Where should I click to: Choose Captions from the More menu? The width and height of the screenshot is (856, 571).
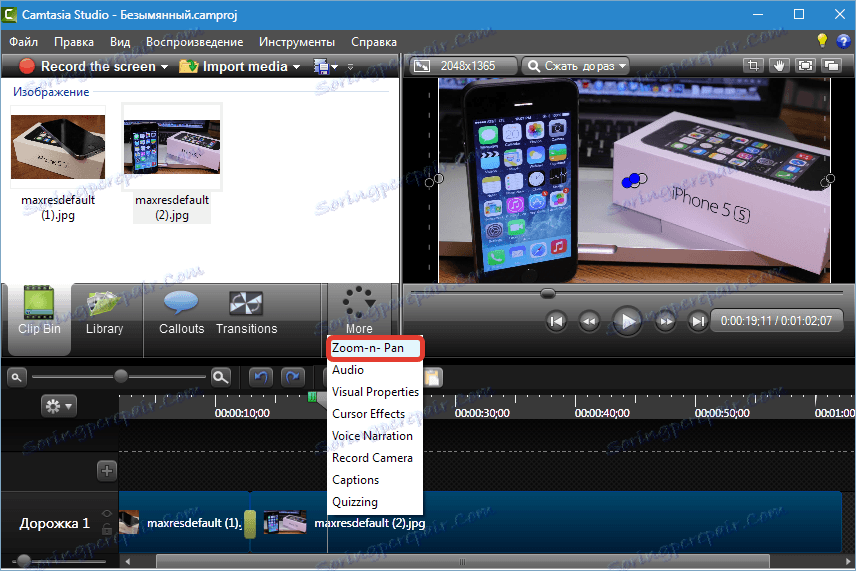(x=374, y=480)
